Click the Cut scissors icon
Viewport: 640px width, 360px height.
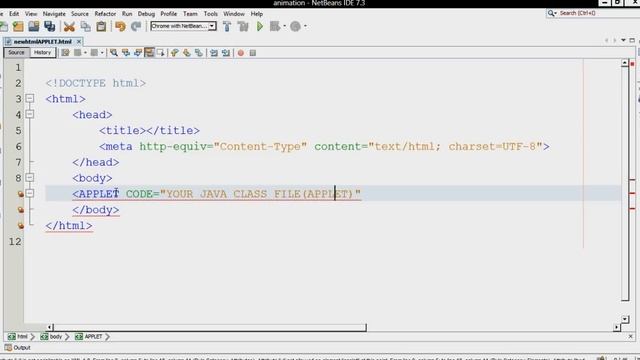click(x=69, y=27)
